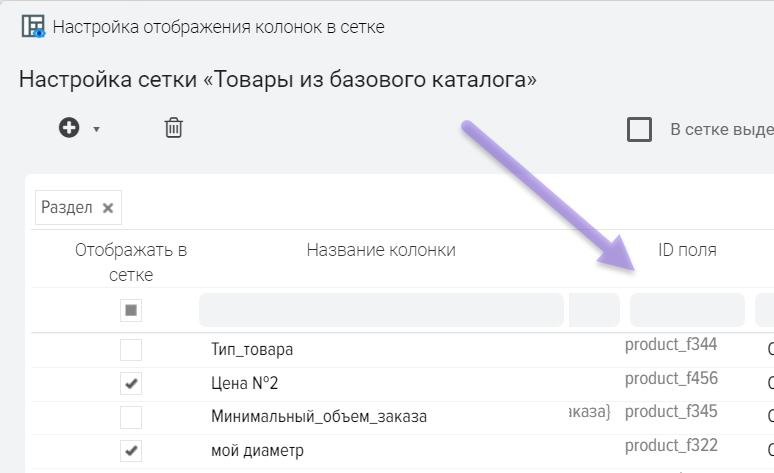
Task: Click the мой диаметр column name cell
Action: [257, 451]
